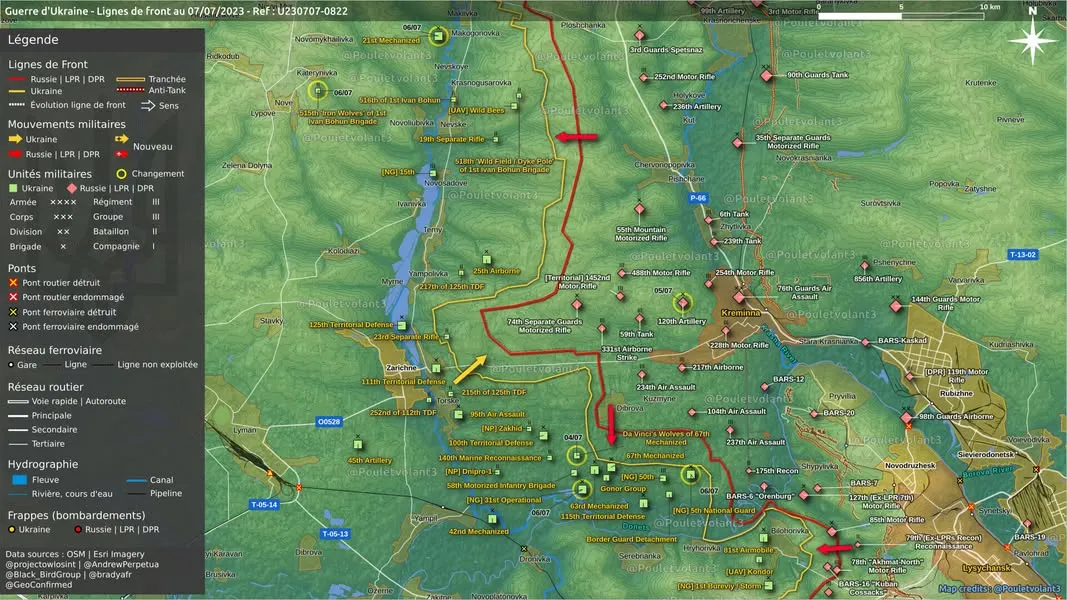Click the Kreminna town label

coord(740,313)
